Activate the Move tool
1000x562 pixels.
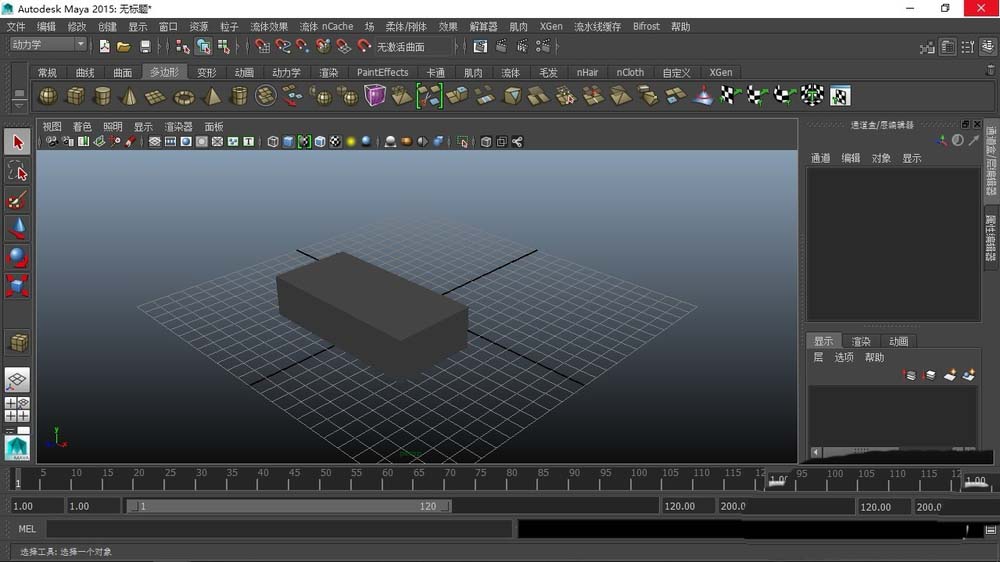click(x=17, y=228)
